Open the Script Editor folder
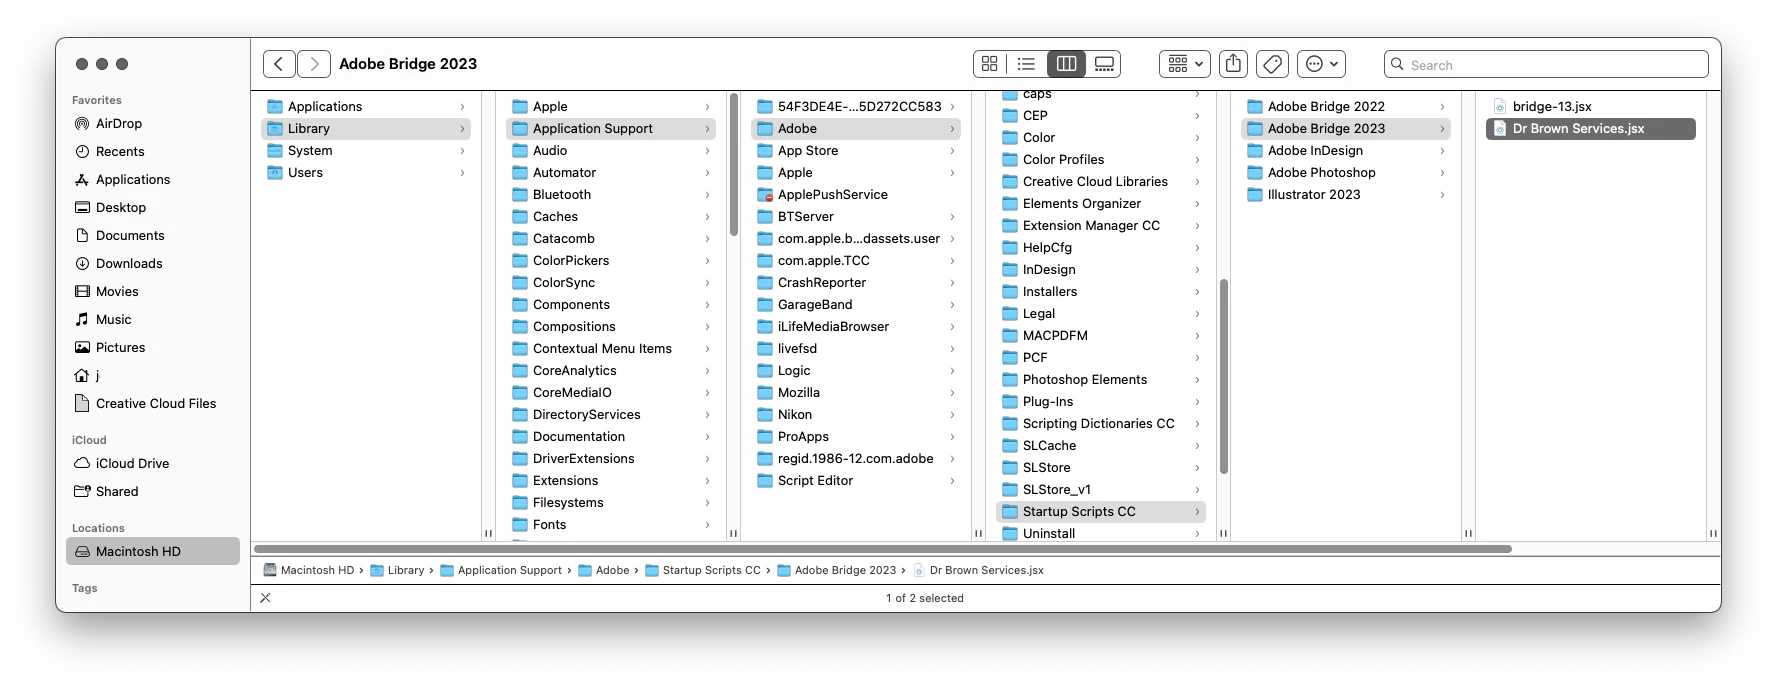 [856, 481]
